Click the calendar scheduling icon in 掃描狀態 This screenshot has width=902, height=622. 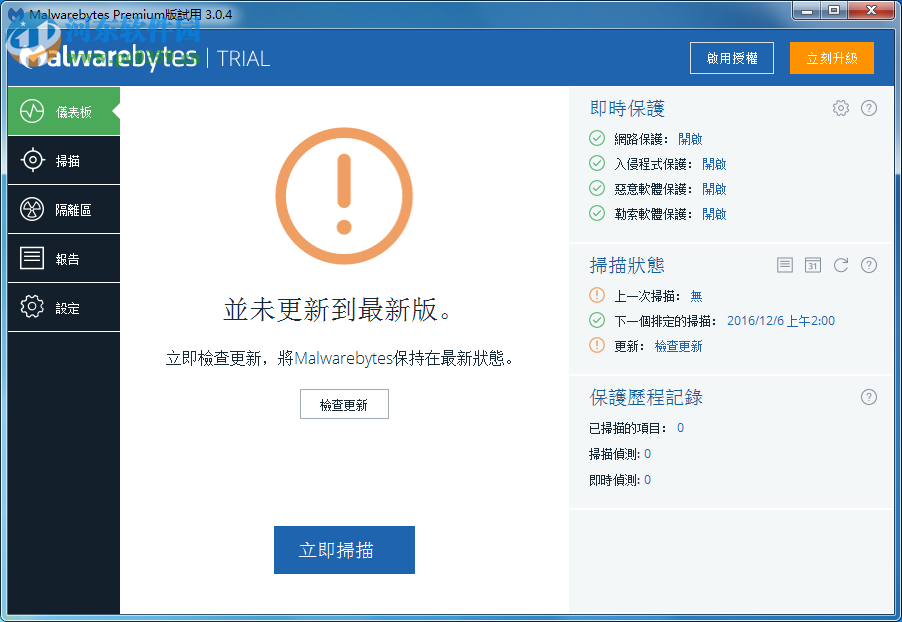point(813,264)
